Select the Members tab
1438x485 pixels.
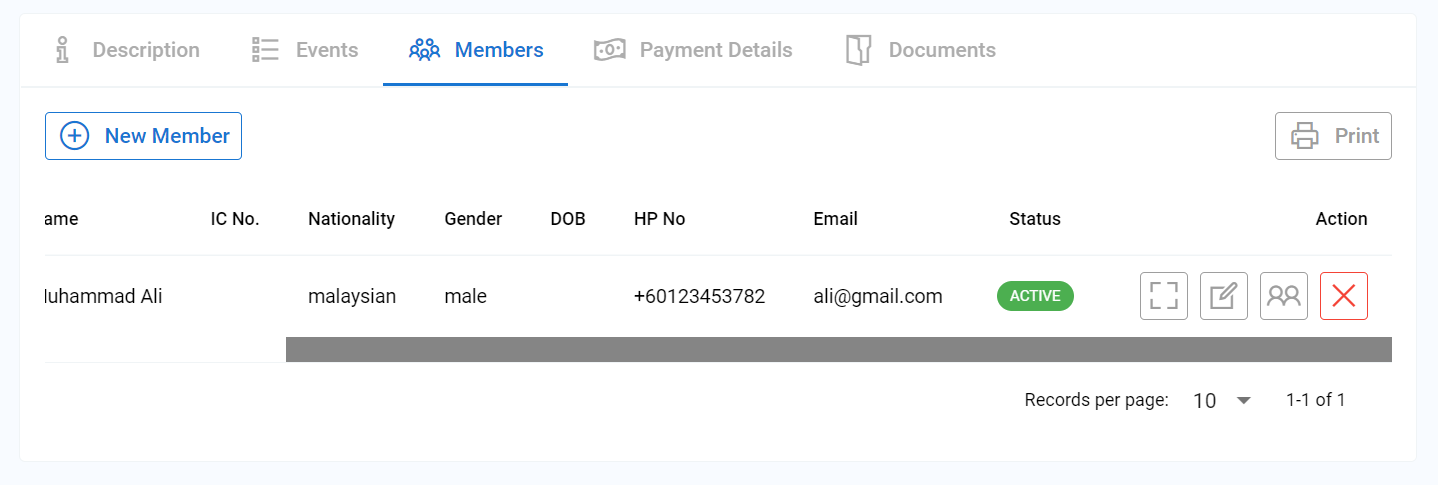tap(476, 50)
